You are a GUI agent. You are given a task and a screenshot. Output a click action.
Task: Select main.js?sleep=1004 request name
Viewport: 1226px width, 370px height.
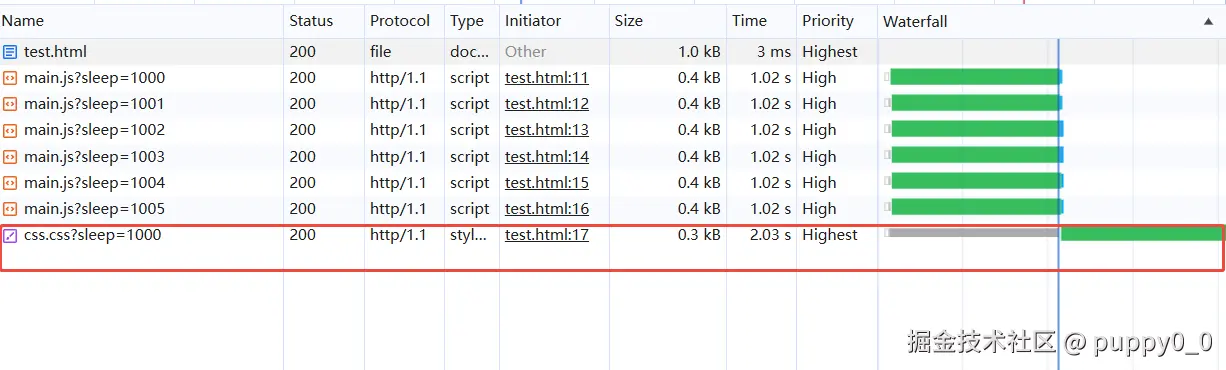[x=95, y=183]
